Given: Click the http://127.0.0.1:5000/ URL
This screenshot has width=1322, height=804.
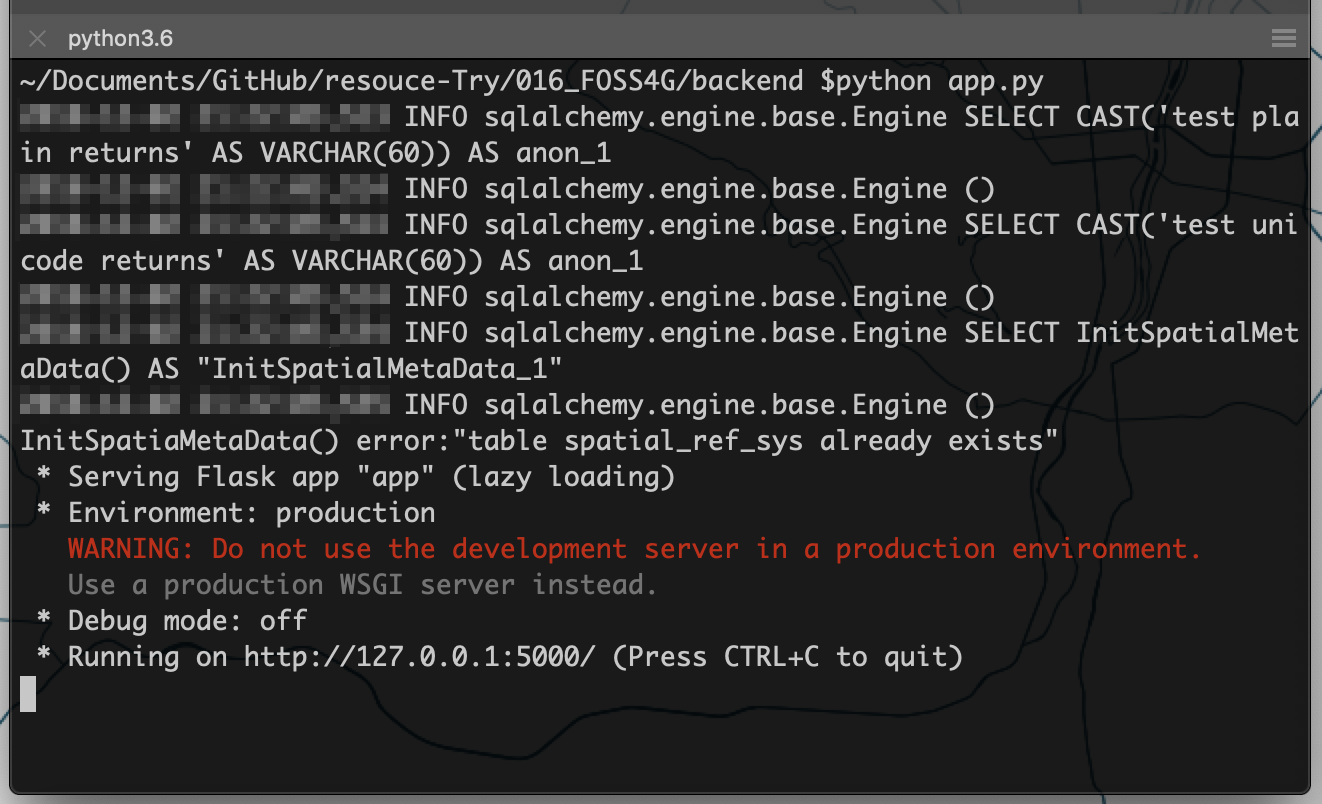Looking at the screenshot, I should pyautogui.click(x=419, y=657).
